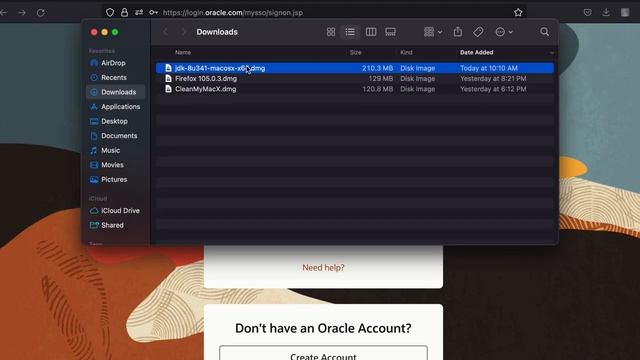Click the CleanMyMacX dmg file icon
Viewport: 640px width, 360px height.
[168, 89]
